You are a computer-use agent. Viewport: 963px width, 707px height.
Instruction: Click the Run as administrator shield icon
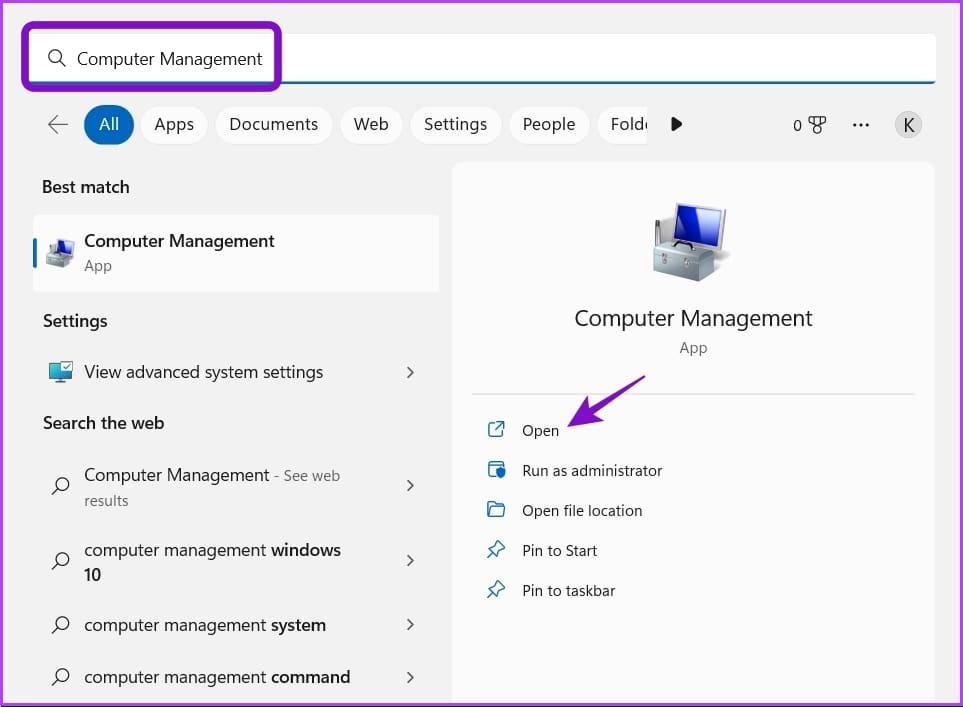(x=496, y=470)
